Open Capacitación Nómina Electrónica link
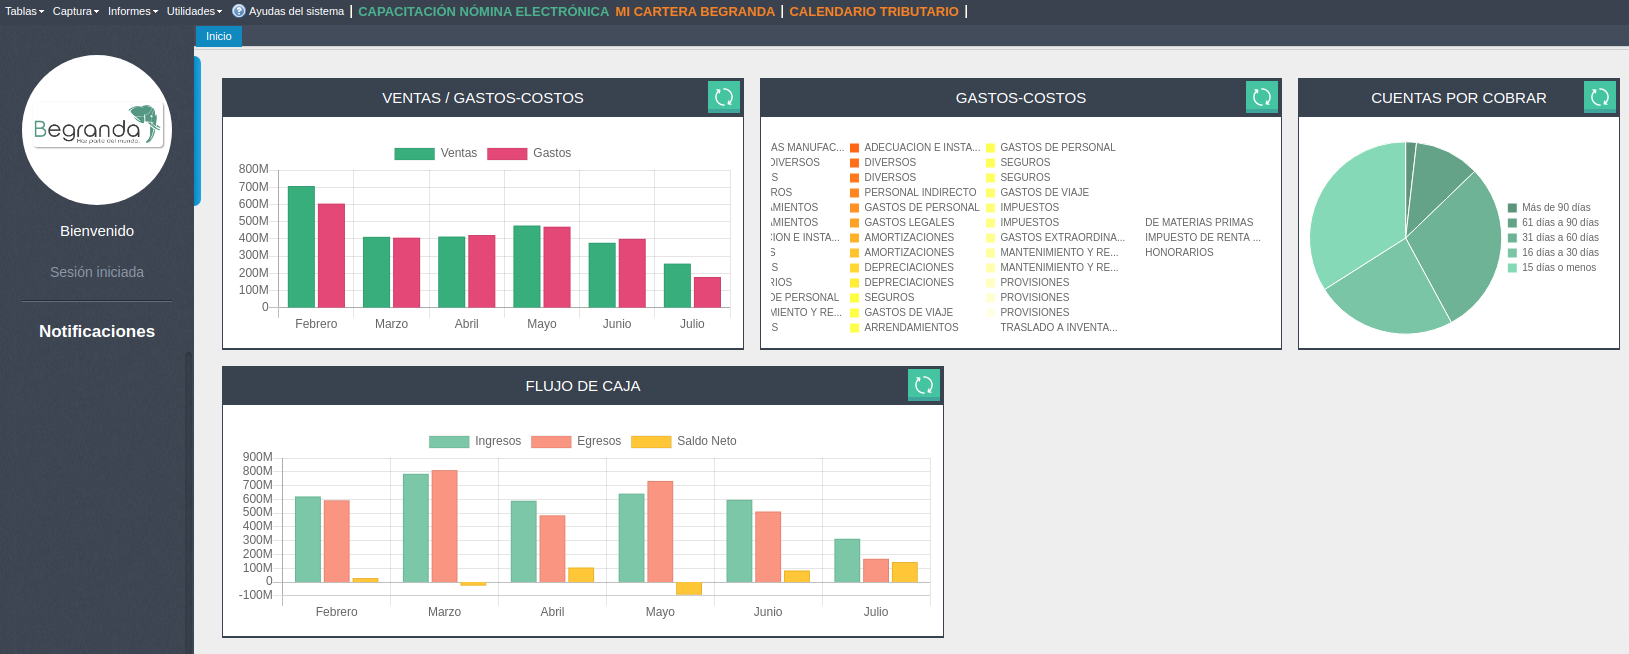 (x=483, y=11)
